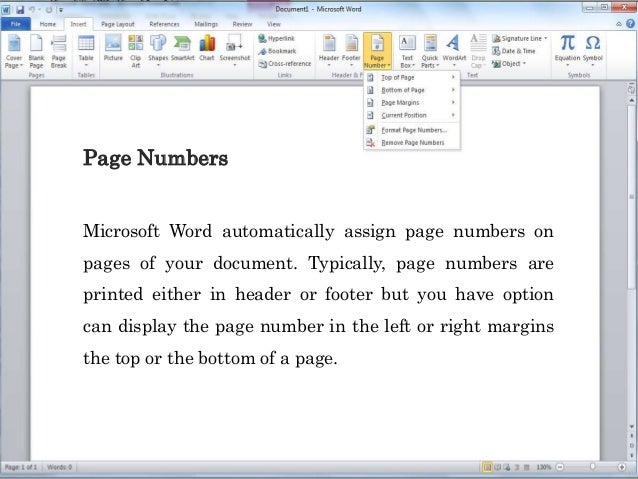
Task: Insert a Text Box
Action: pos(407,52)
